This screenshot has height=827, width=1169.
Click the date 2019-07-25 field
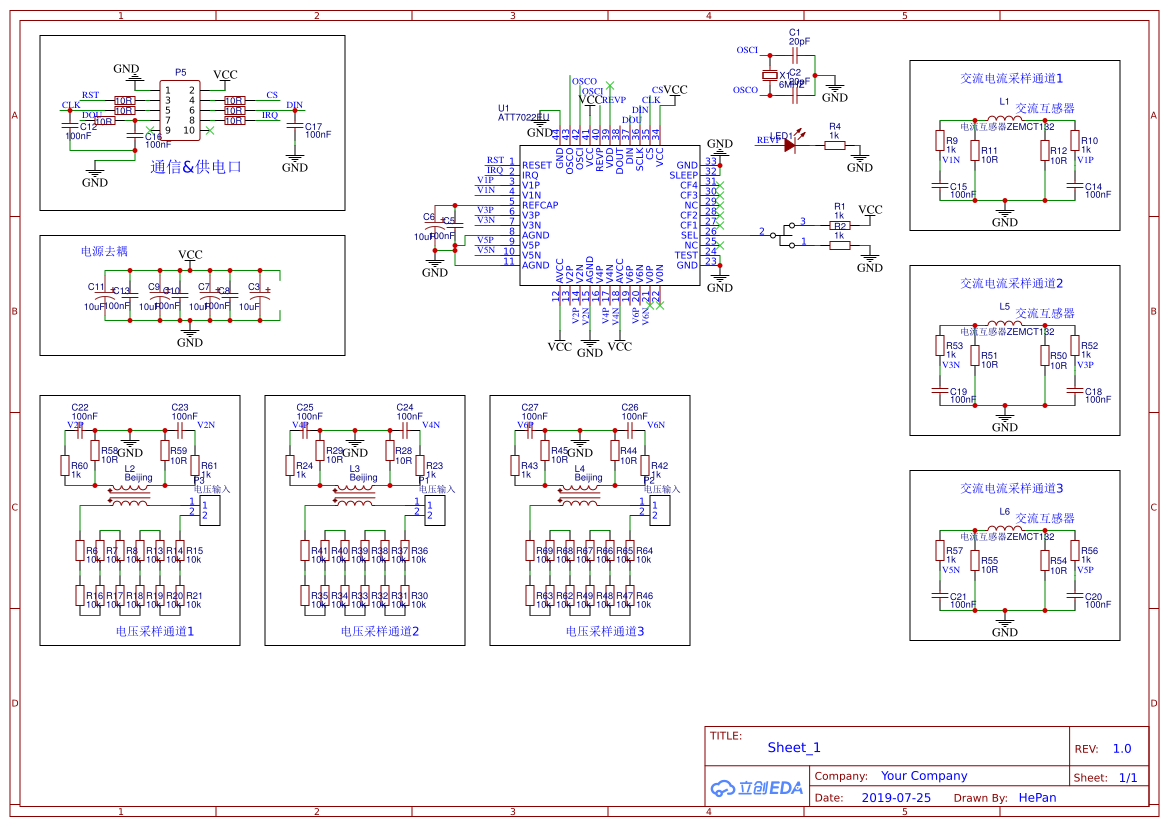tap(896, 798)
